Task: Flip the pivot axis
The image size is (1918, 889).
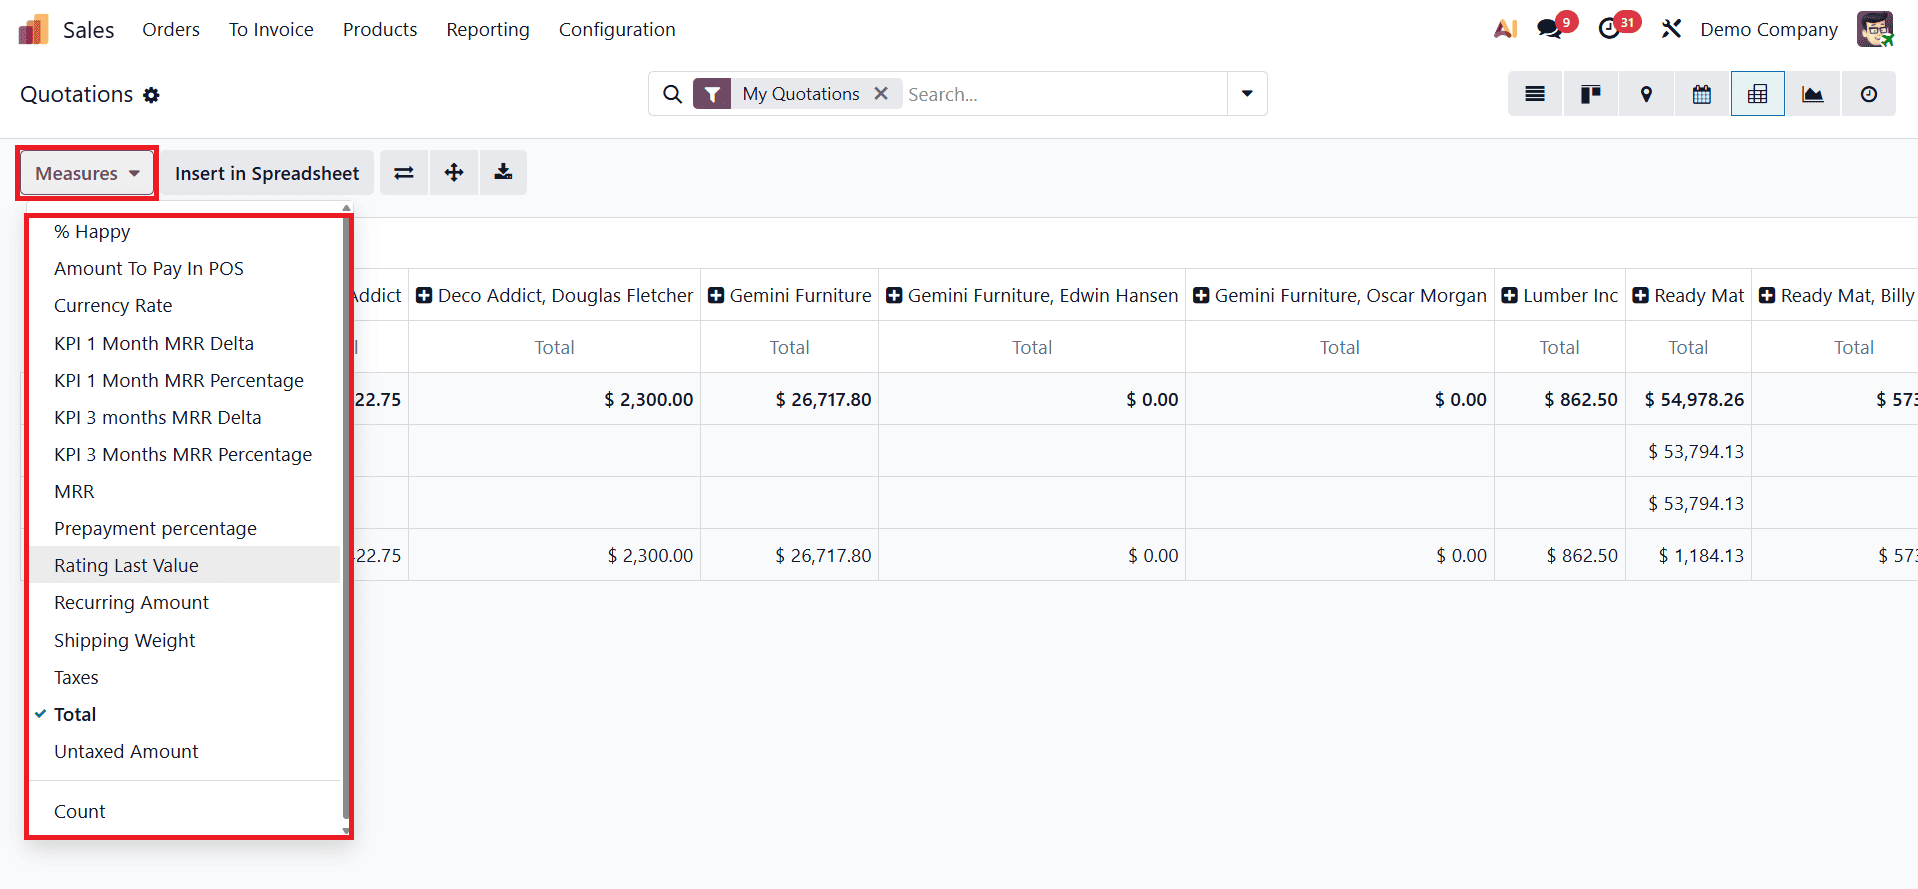Action: pyautogui.click(x=404, y=173)
